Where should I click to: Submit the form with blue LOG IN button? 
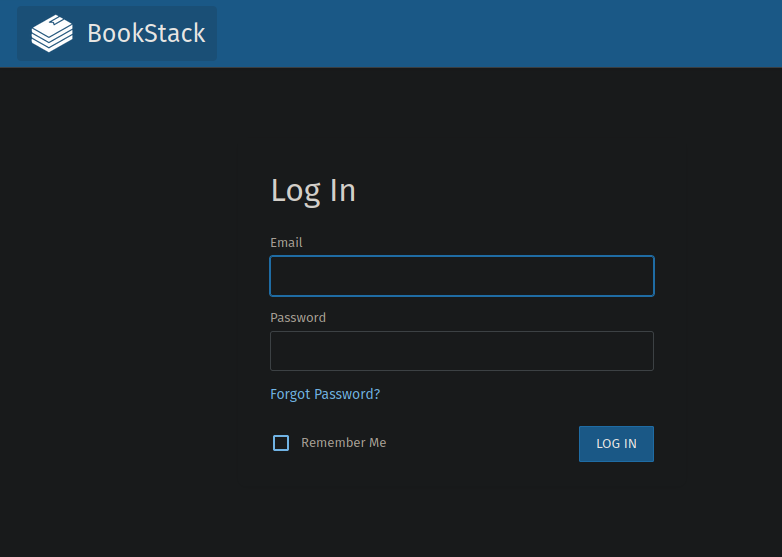[616, 444]
